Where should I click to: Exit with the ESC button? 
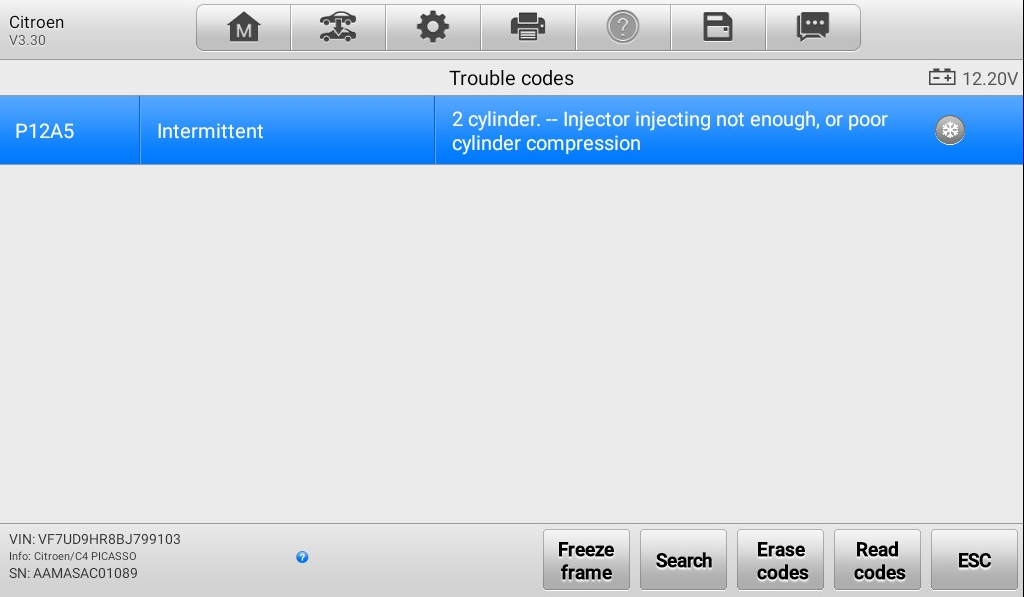[974, 560]
